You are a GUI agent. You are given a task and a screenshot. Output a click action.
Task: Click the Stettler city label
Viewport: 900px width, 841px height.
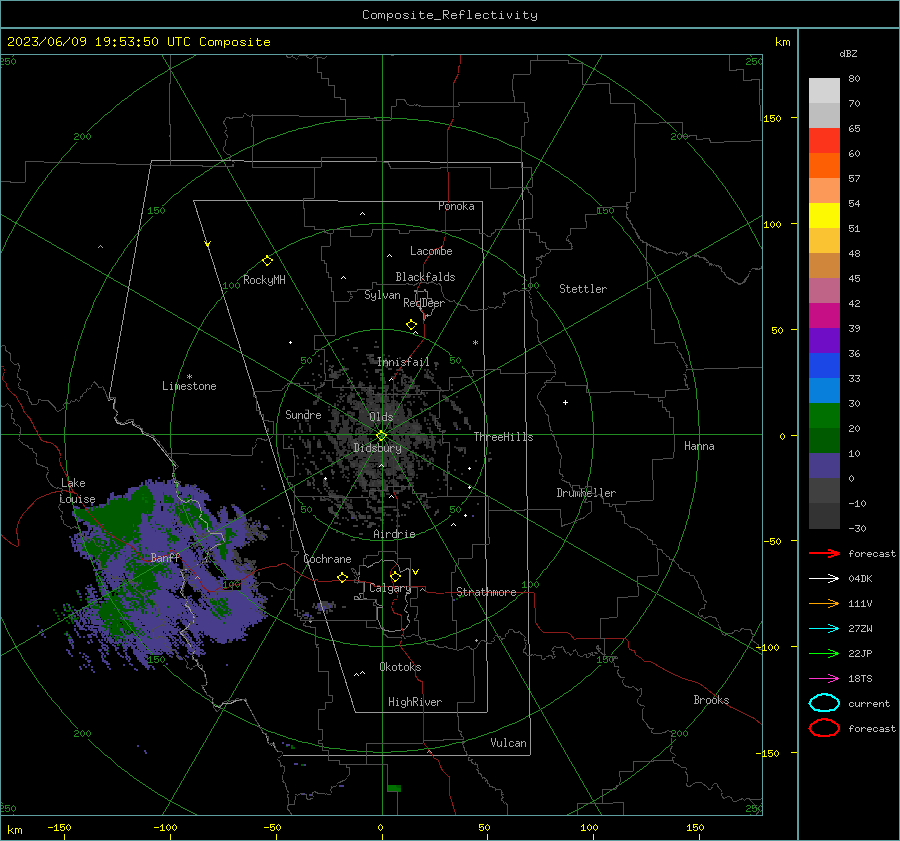click(x=583, y=289)
